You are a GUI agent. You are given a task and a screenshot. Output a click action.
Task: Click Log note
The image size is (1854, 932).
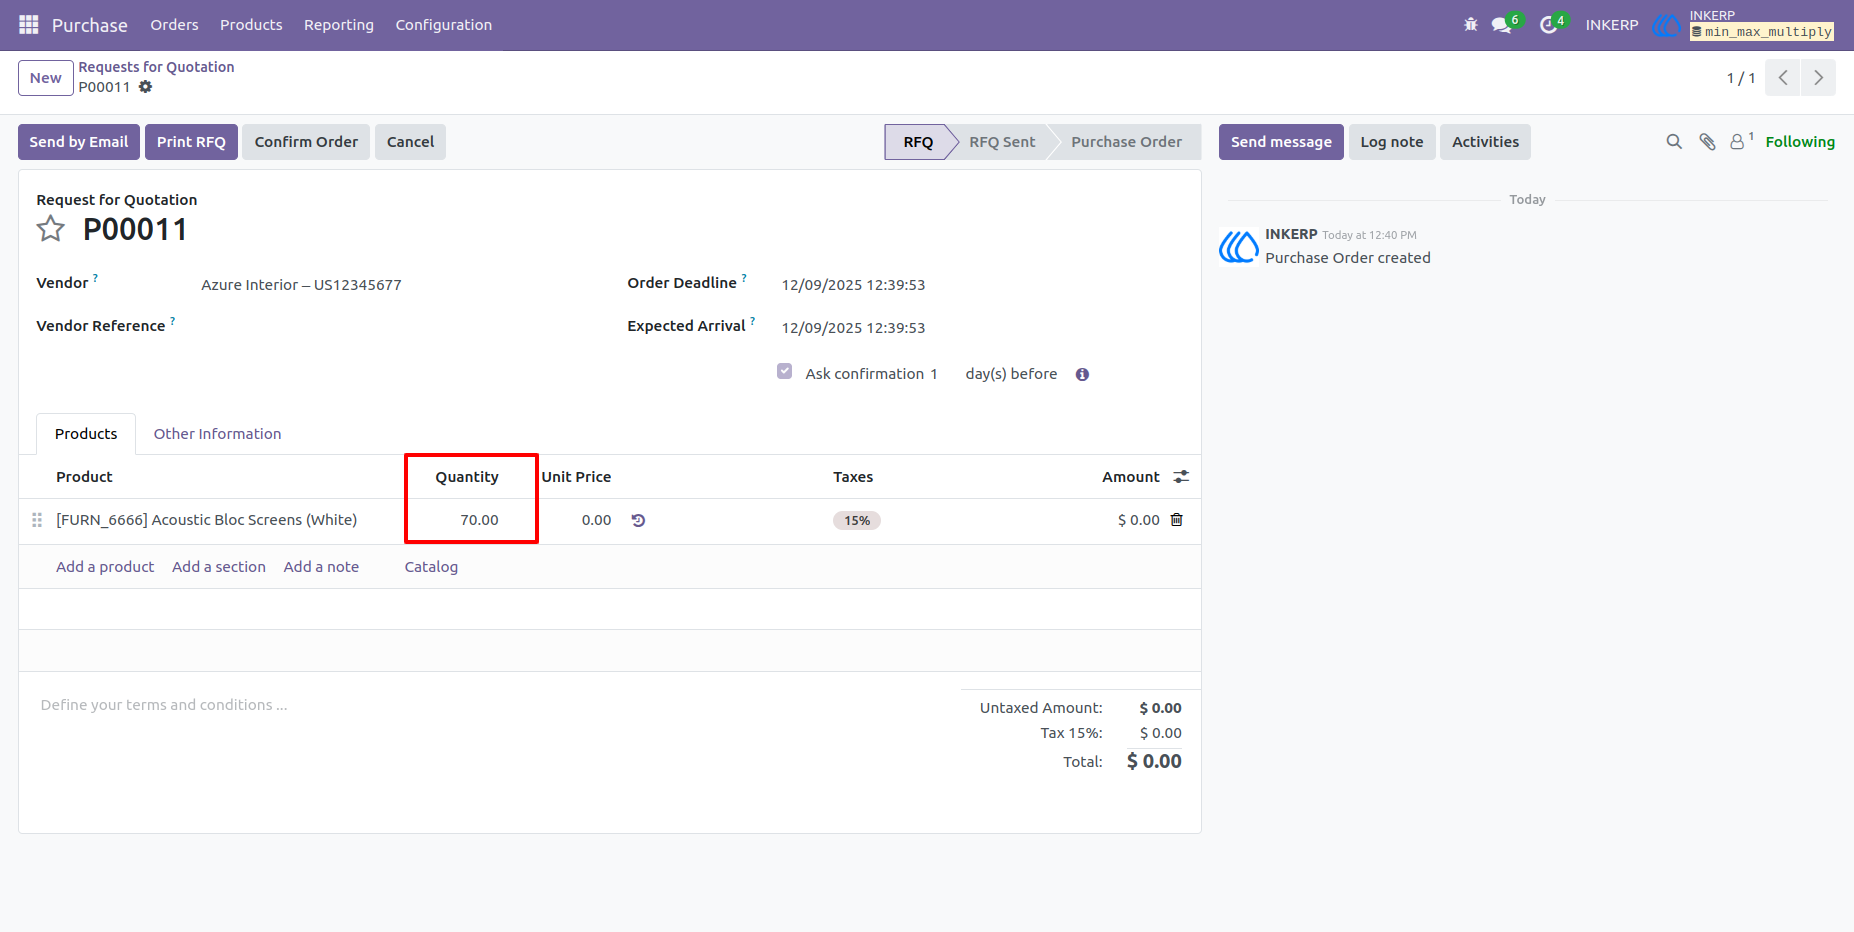click(x=1392, y=142)
